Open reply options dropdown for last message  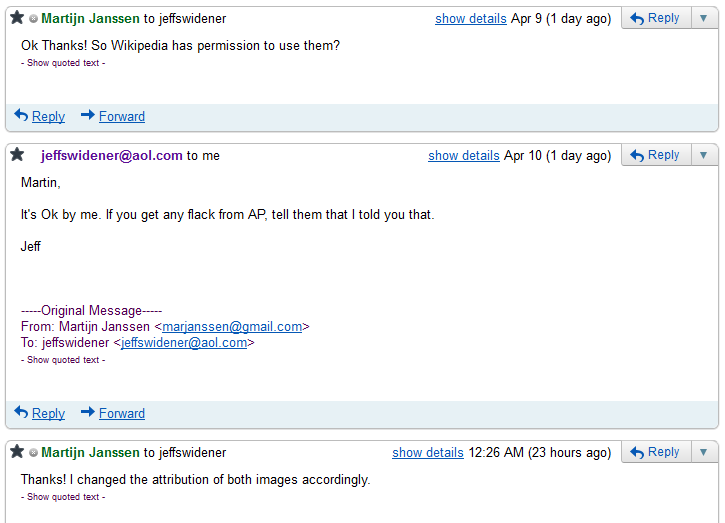[x=703, y=452]
